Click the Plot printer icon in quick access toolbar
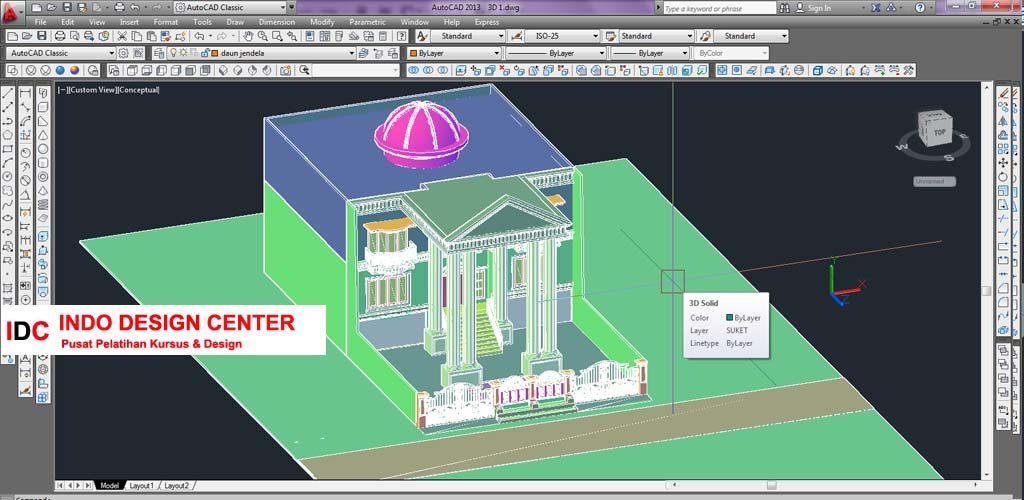Viewport: 1024px width, 500px height. pos(119,8)
